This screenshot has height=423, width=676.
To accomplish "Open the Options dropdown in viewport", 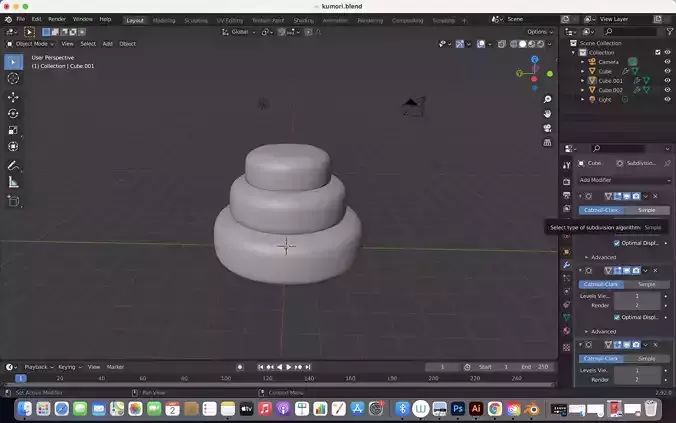I will pos(540,32).
